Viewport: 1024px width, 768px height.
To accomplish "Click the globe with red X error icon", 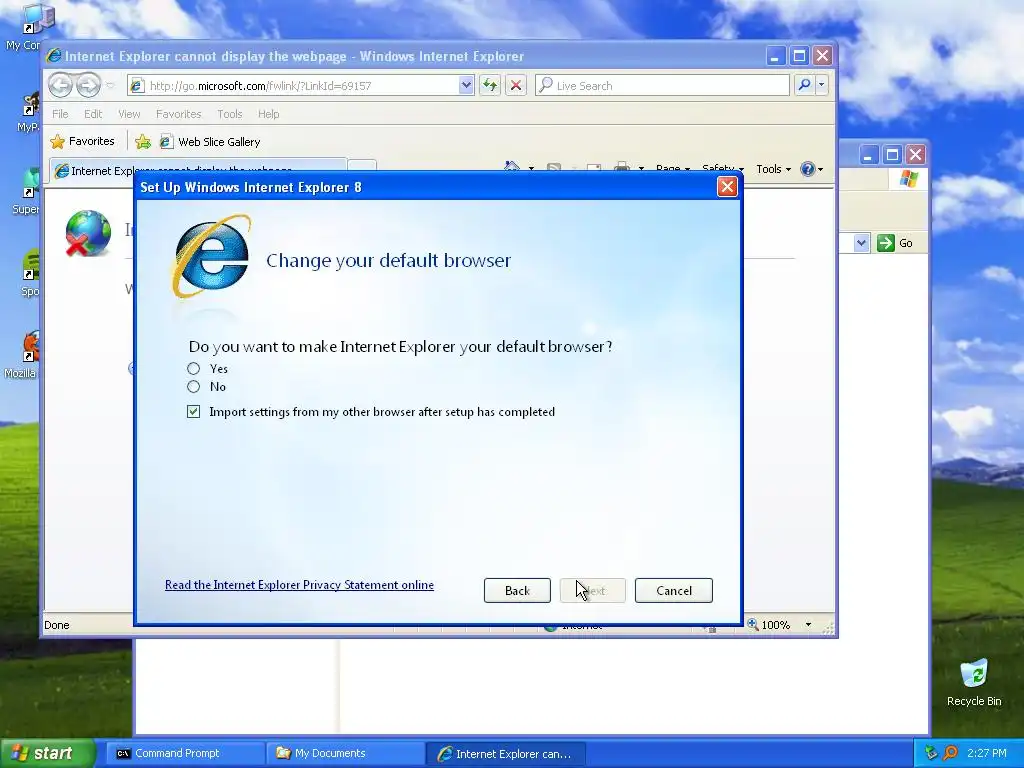I will pos(88,233).
